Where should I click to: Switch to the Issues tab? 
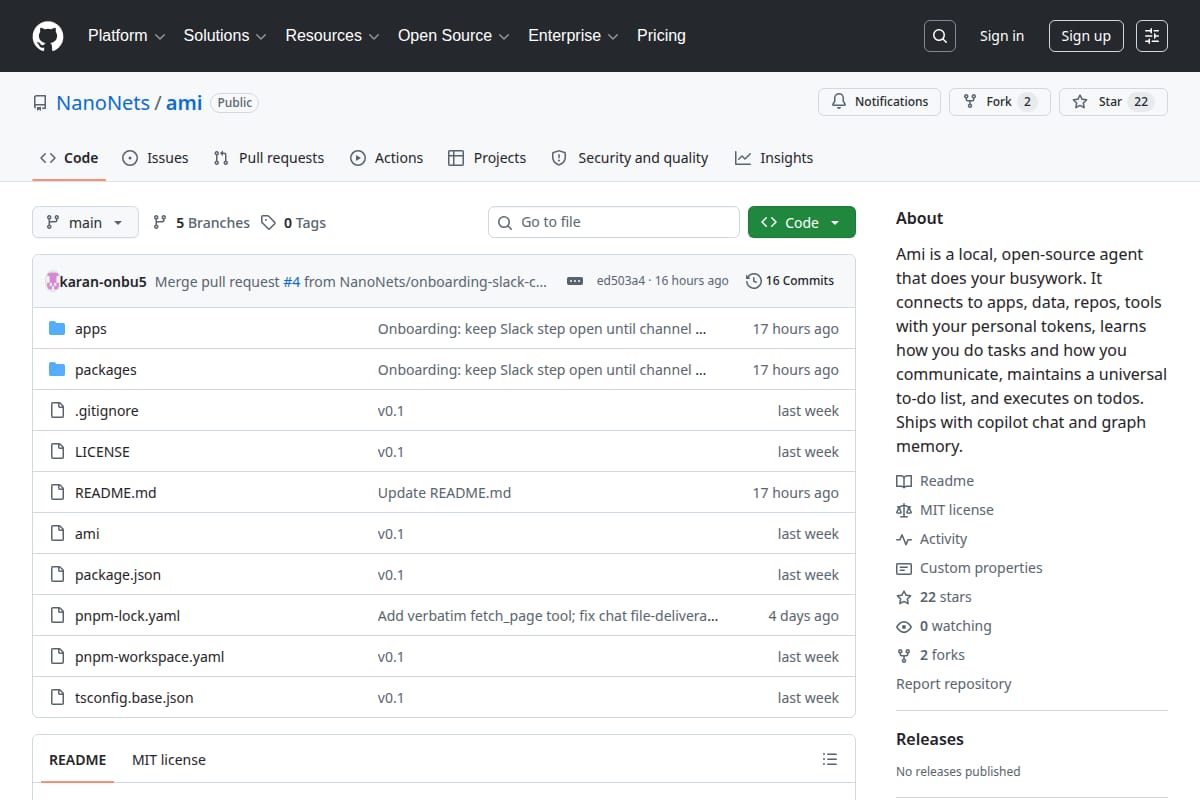pos(155,158)
